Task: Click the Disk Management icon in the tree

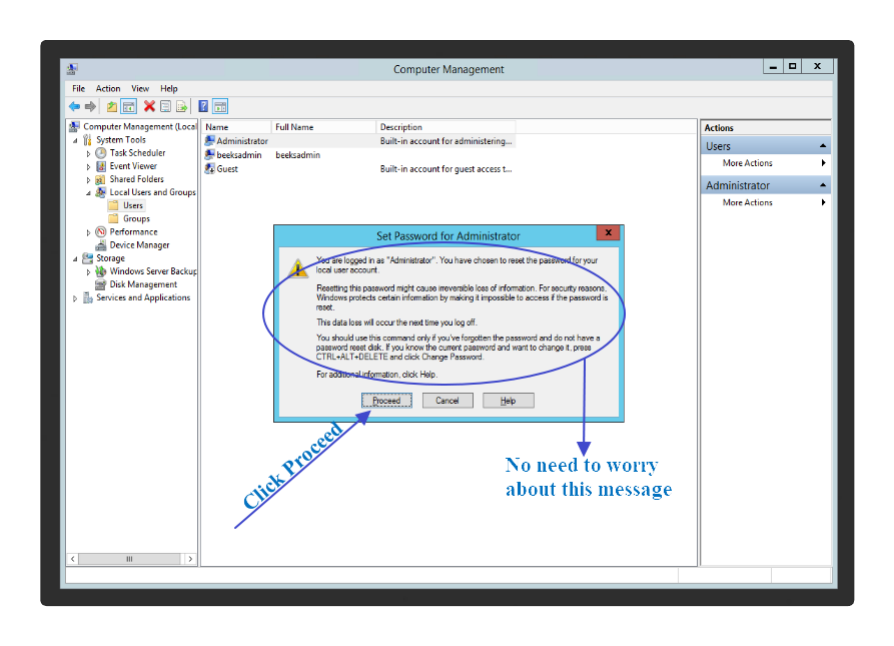Action: coord(101,285)
